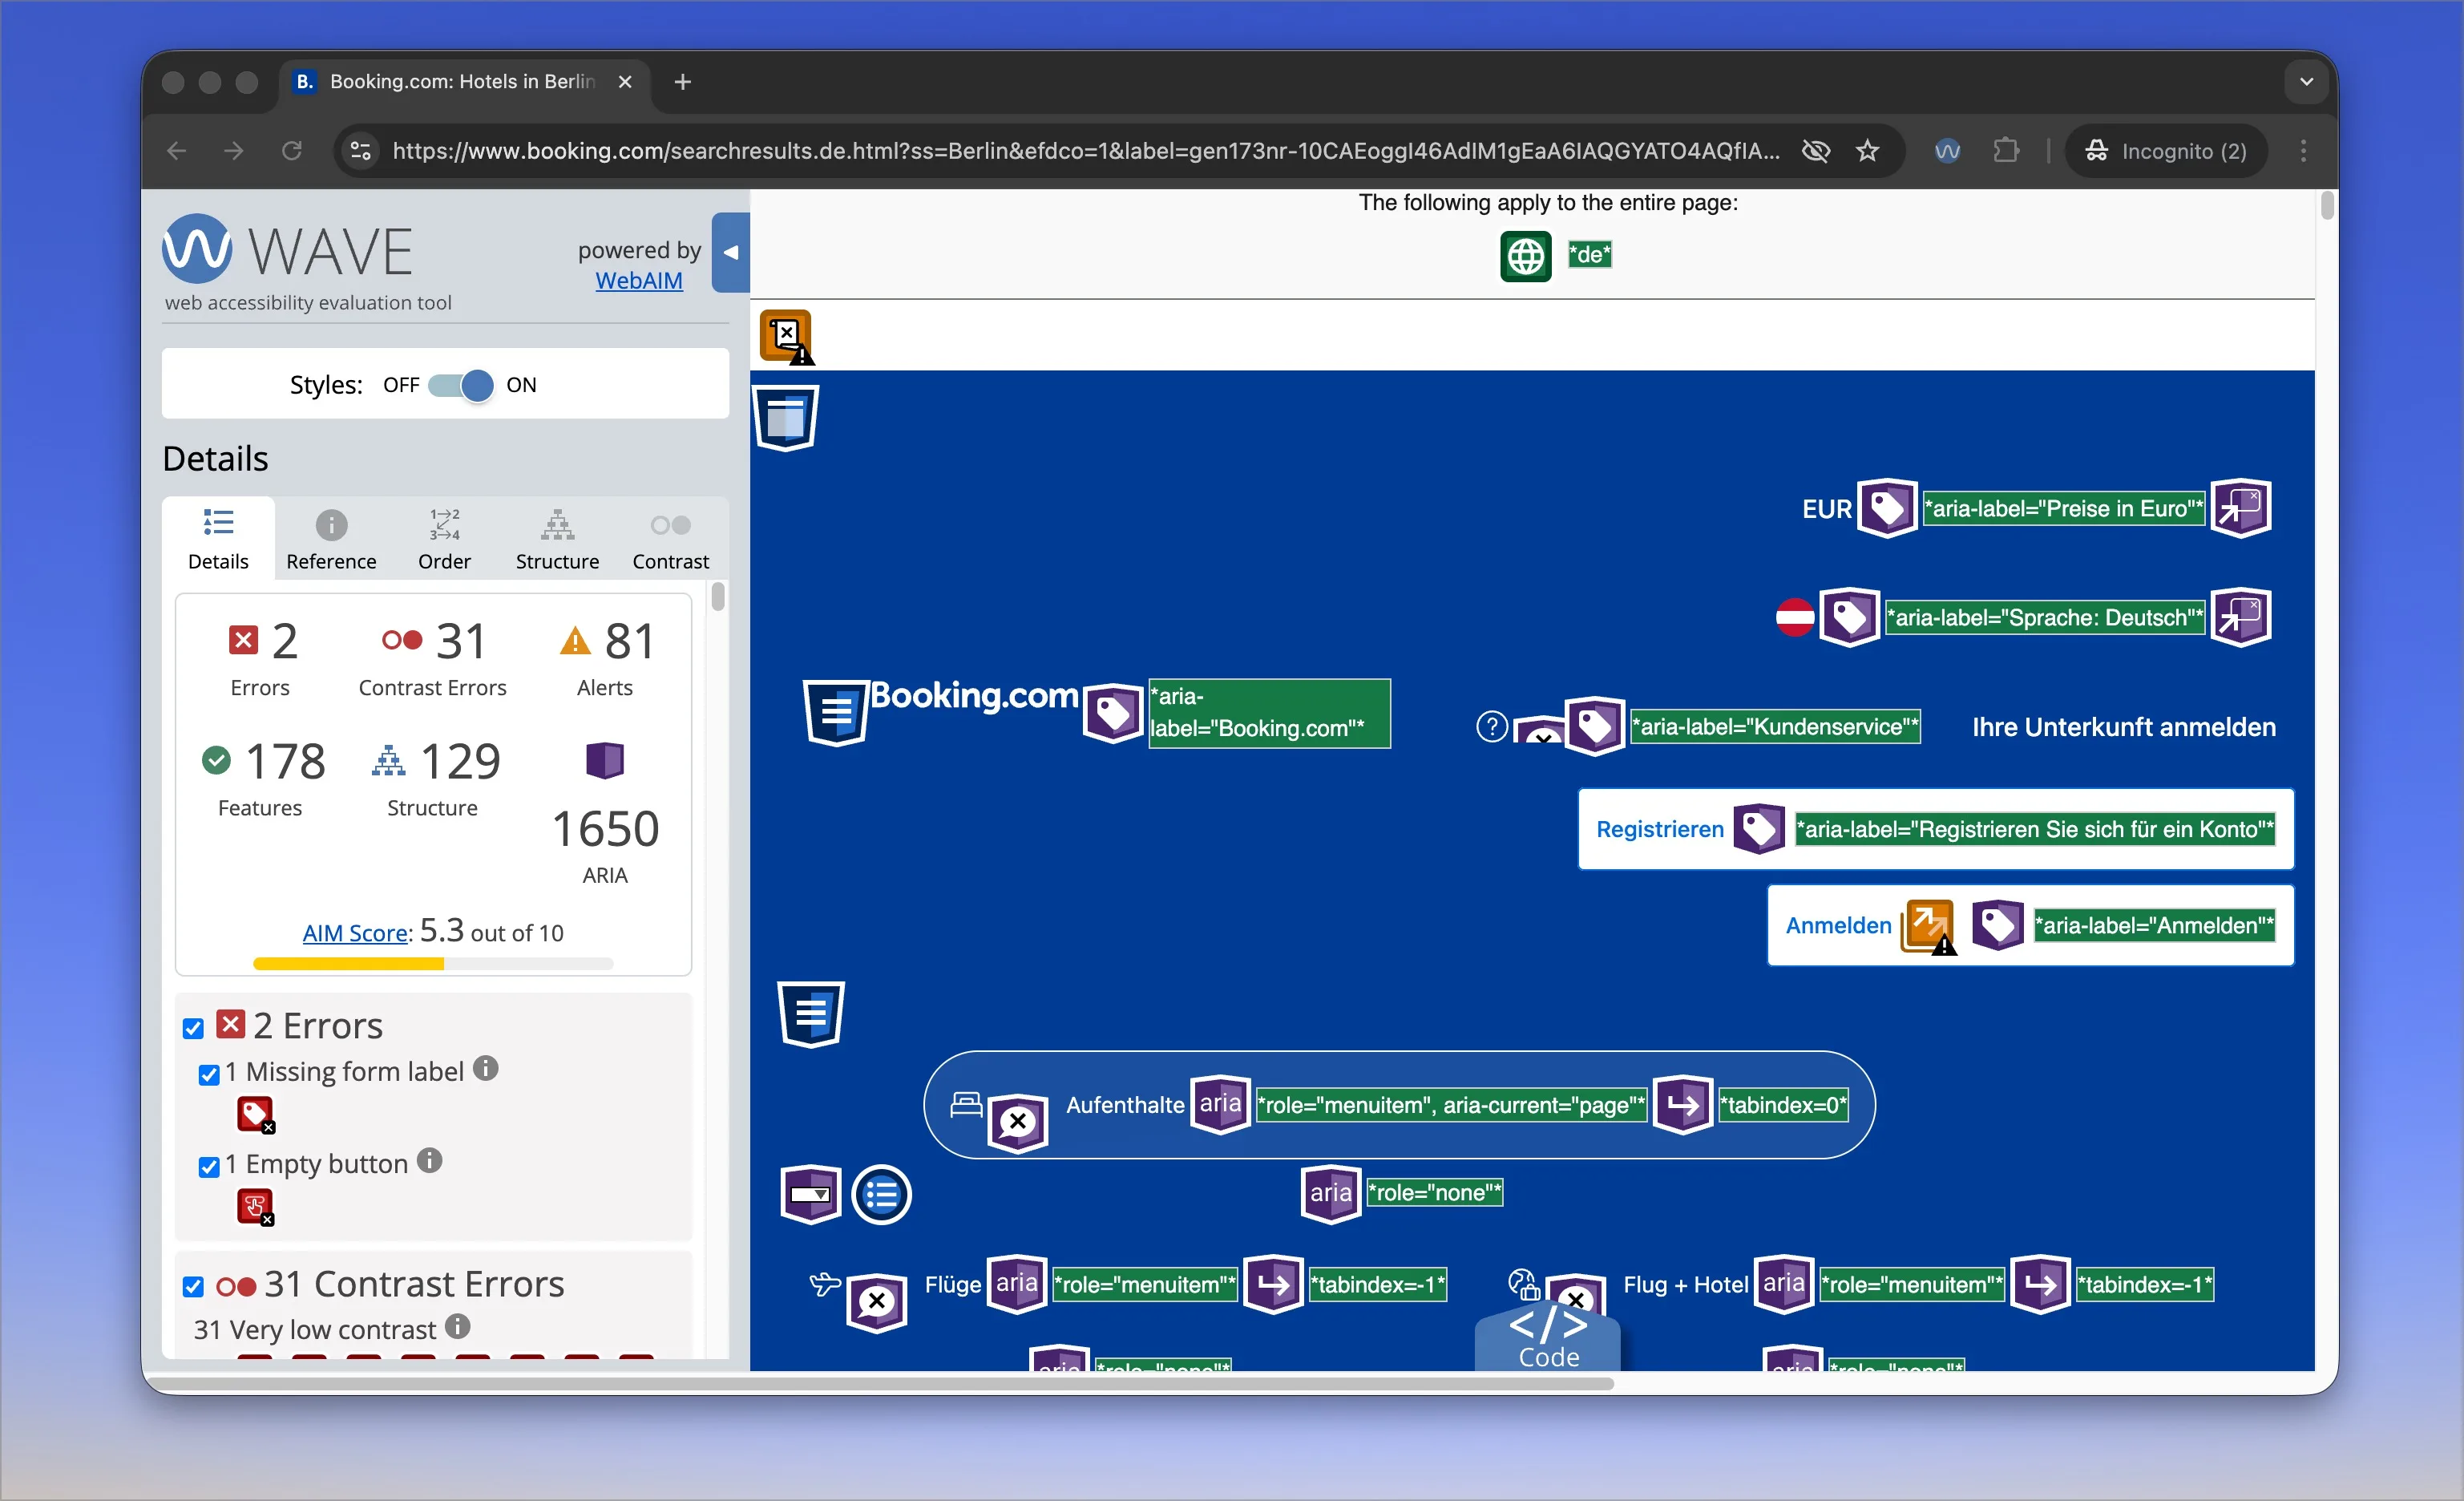Click the green language globe icon
The width and height of the screenshot is (2464, 1501).
click(x=1525, y=256)
